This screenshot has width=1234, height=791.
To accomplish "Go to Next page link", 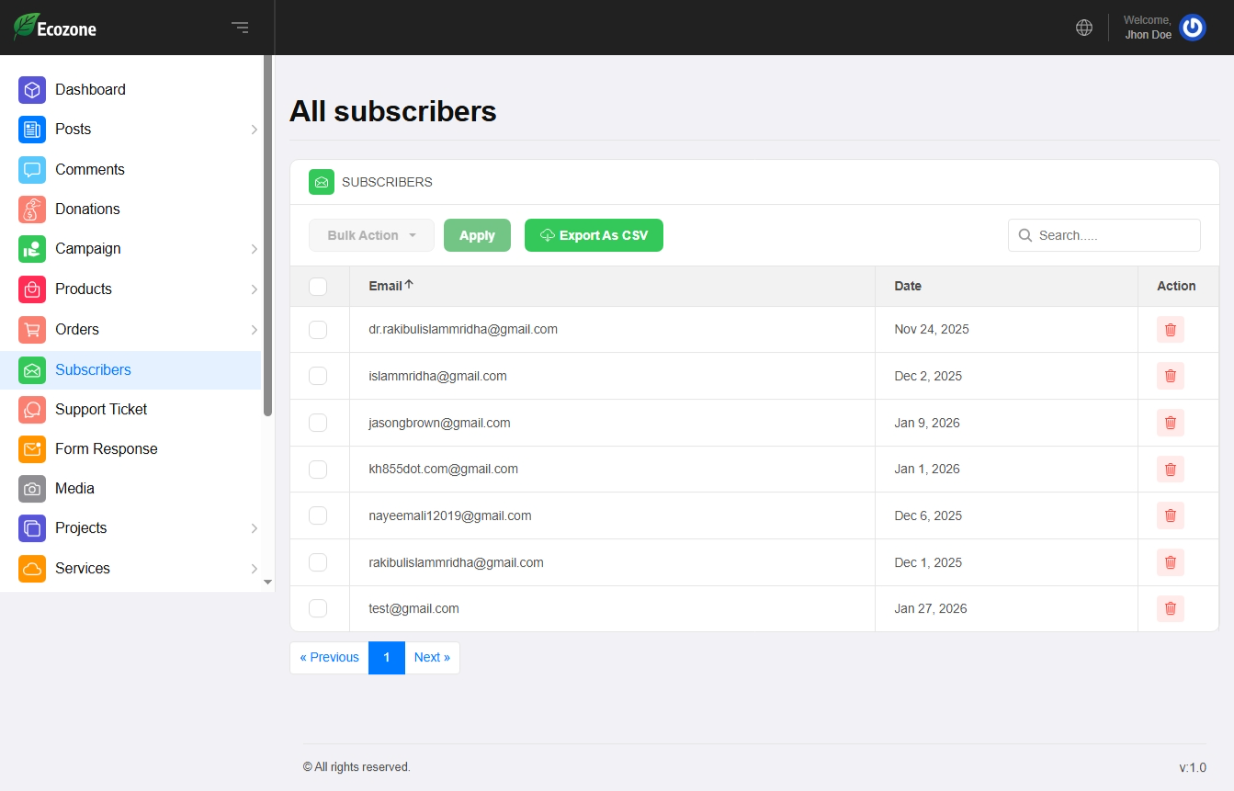I will point(432,658).
